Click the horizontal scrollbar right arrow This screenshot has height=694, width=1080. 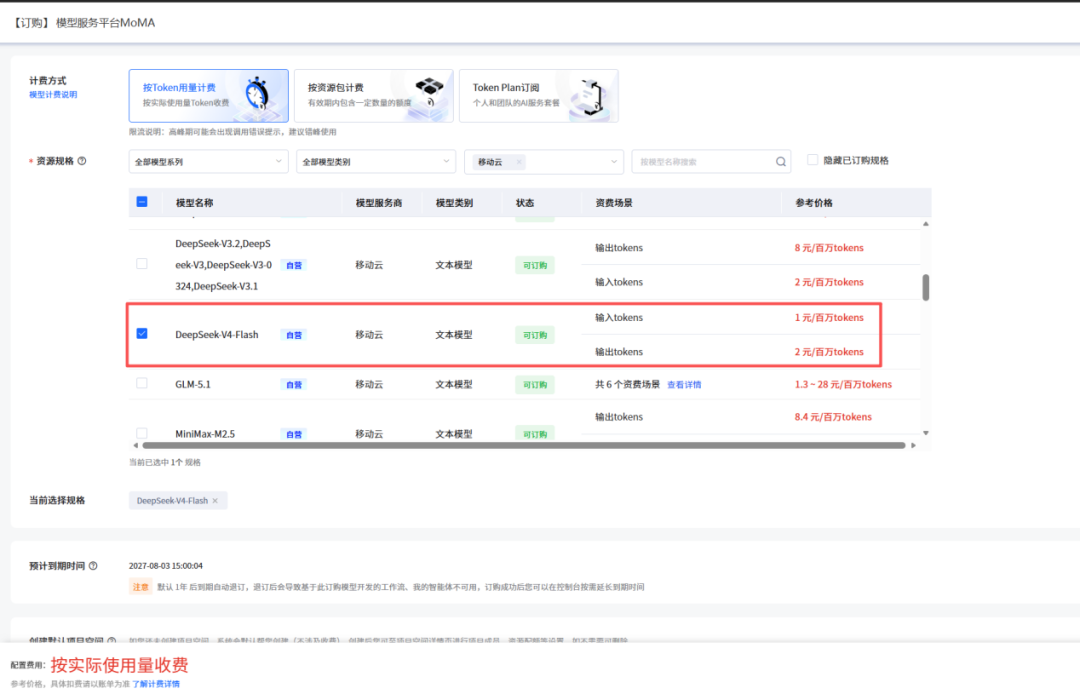[913, 445]
